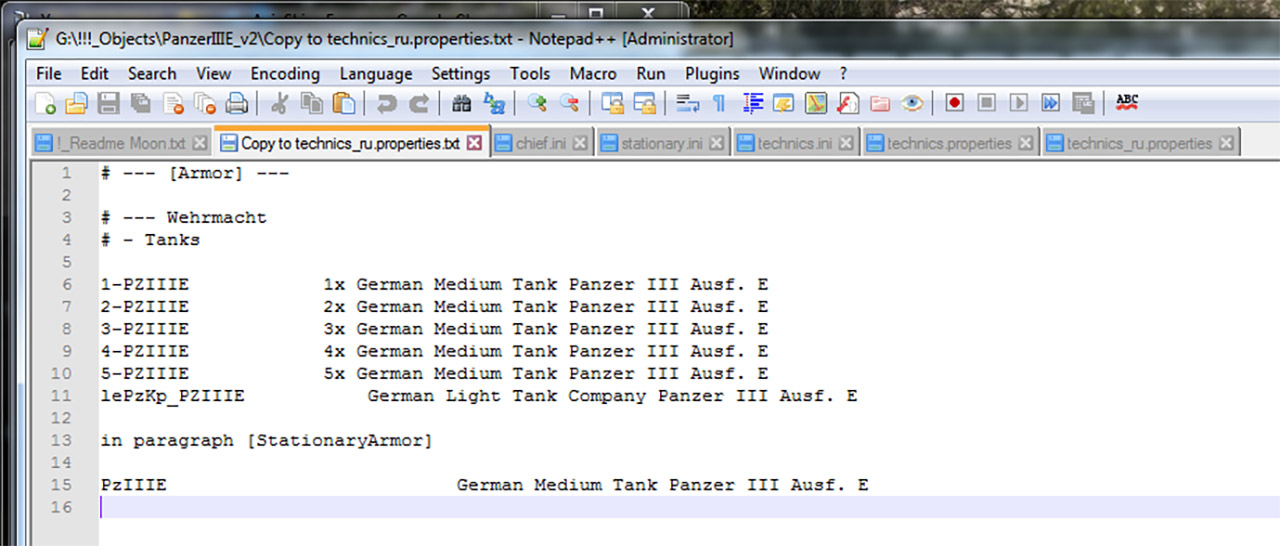
Task: Open the ? help menu
Action: 843,74
